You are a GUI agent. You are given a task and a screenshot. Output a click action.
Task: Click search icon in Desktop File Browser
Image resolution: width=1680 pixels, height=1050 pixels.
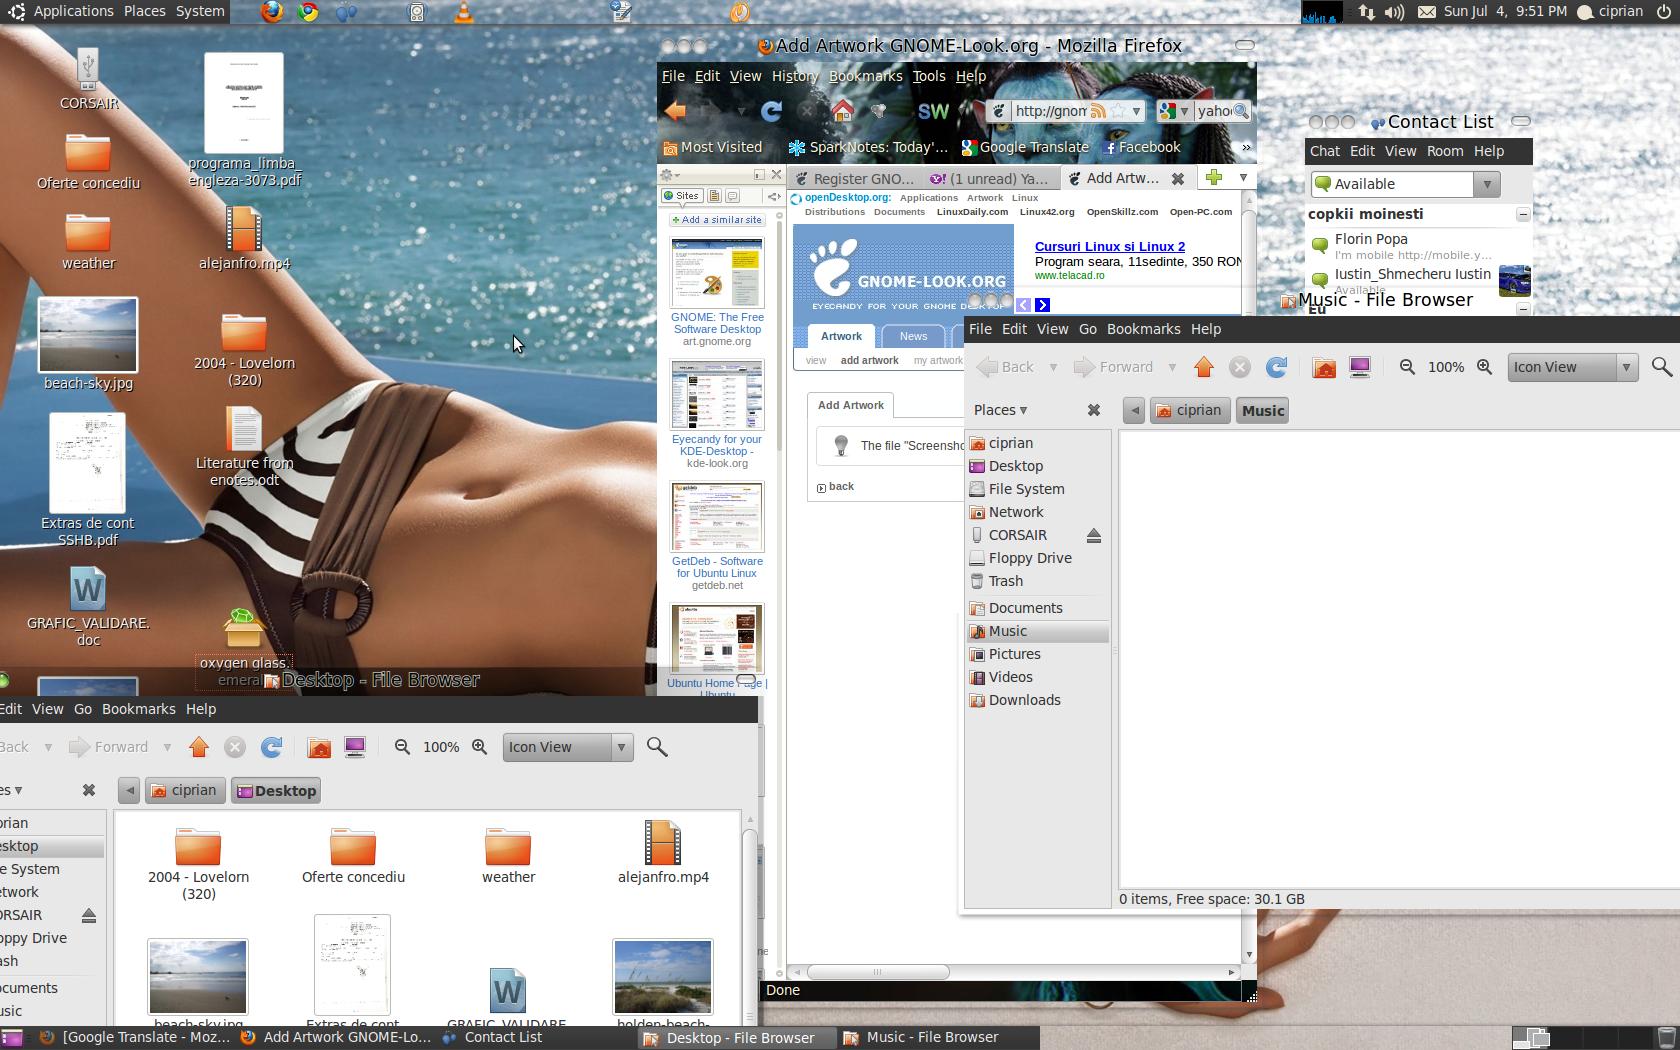coord(657,747)
